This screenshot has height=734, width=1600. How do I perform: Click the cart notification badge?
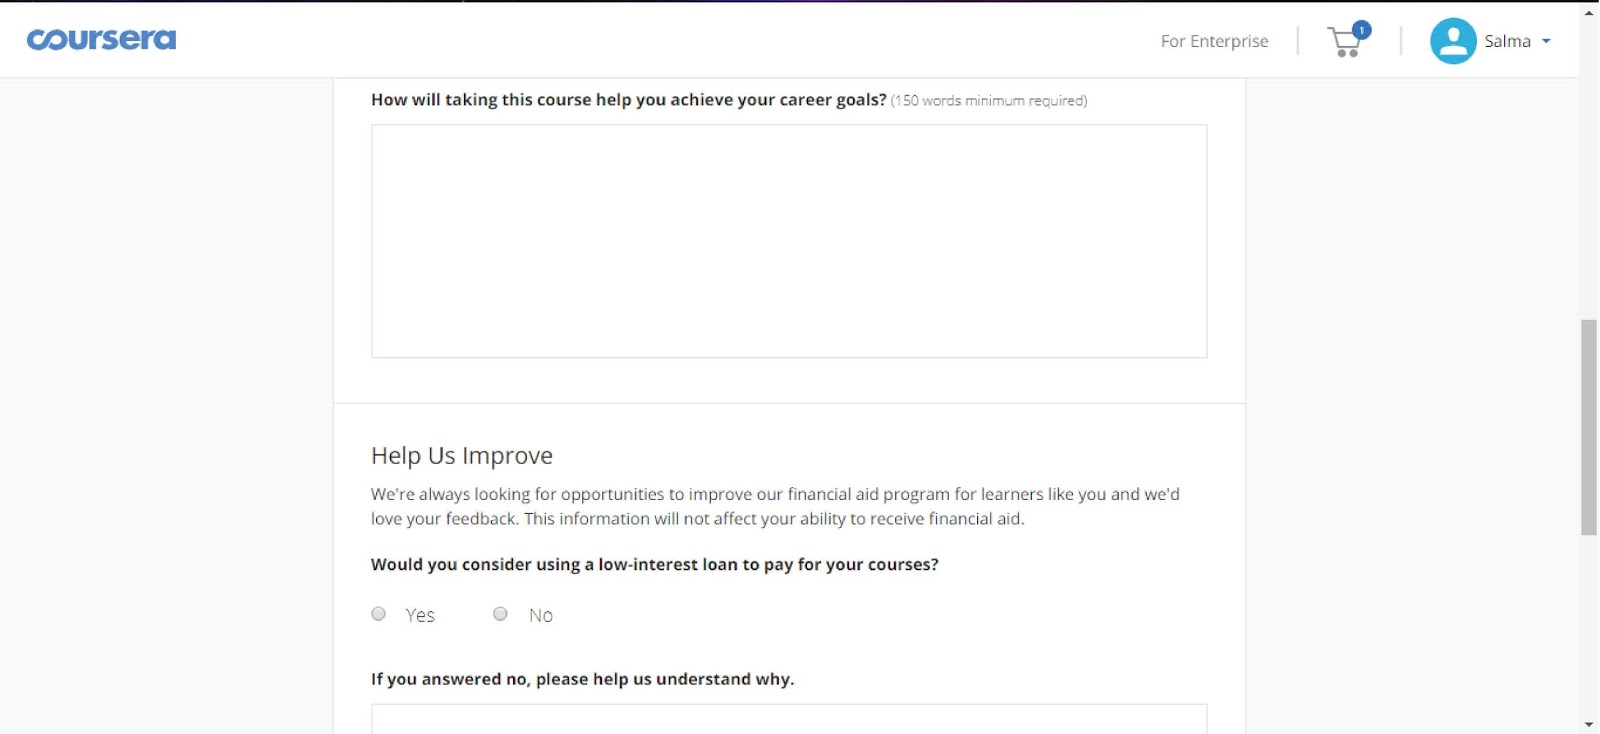(x=1361, y=30)
